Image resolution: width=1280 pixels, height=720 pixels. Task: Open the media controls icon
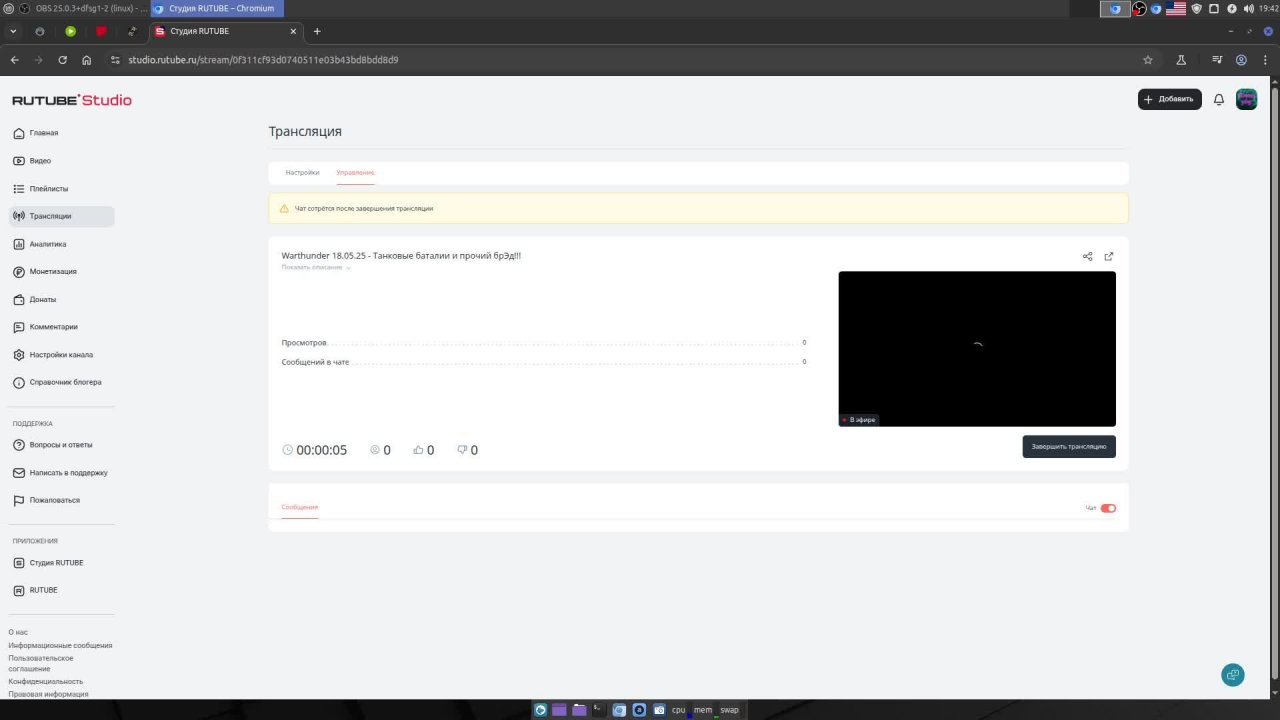pyautogui.click(x=1217, y=60)
